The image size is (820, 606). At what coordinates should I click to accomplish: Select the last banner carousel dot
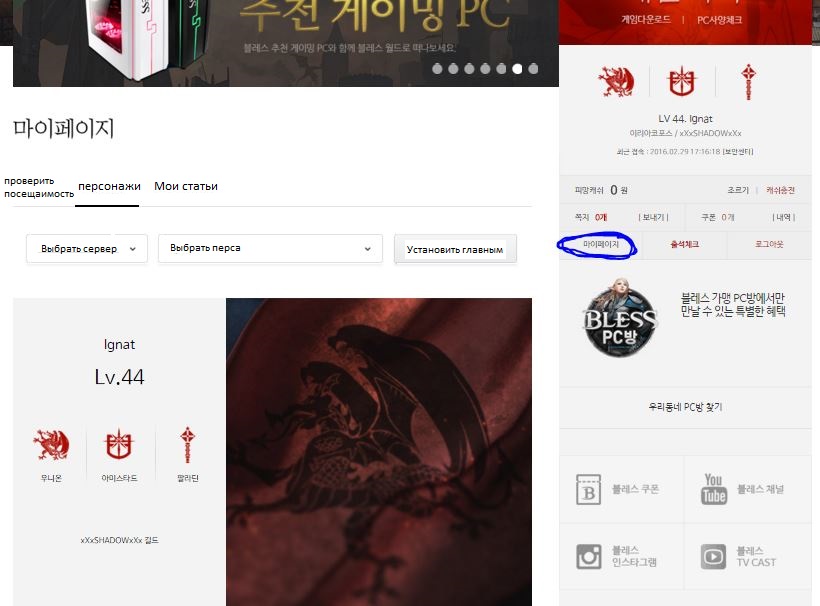click(x=533, y=69)
